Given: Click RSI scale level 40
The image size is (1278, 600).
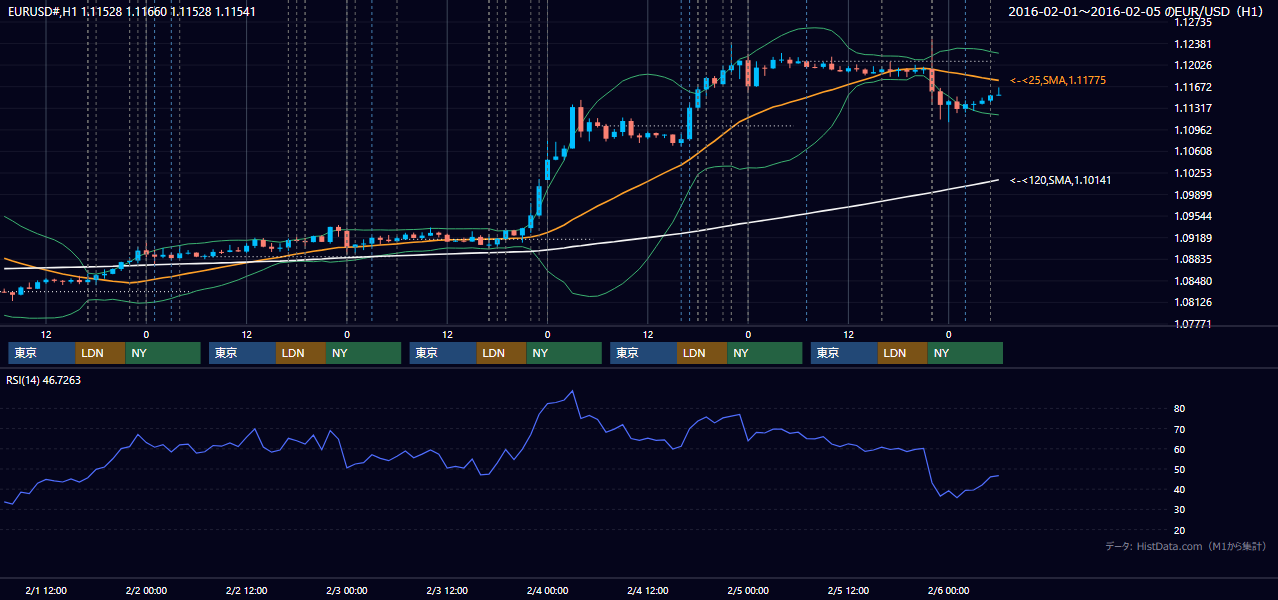Looking at the screenshot, I should [1180, 489].
